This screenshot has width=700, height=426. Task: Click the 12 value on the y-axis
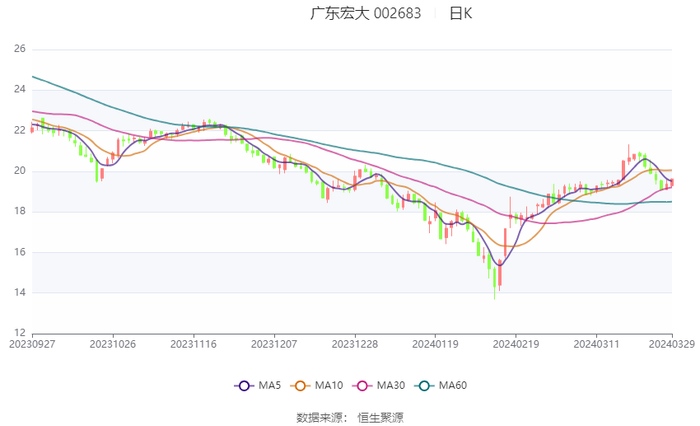click(x=19, y=333)
